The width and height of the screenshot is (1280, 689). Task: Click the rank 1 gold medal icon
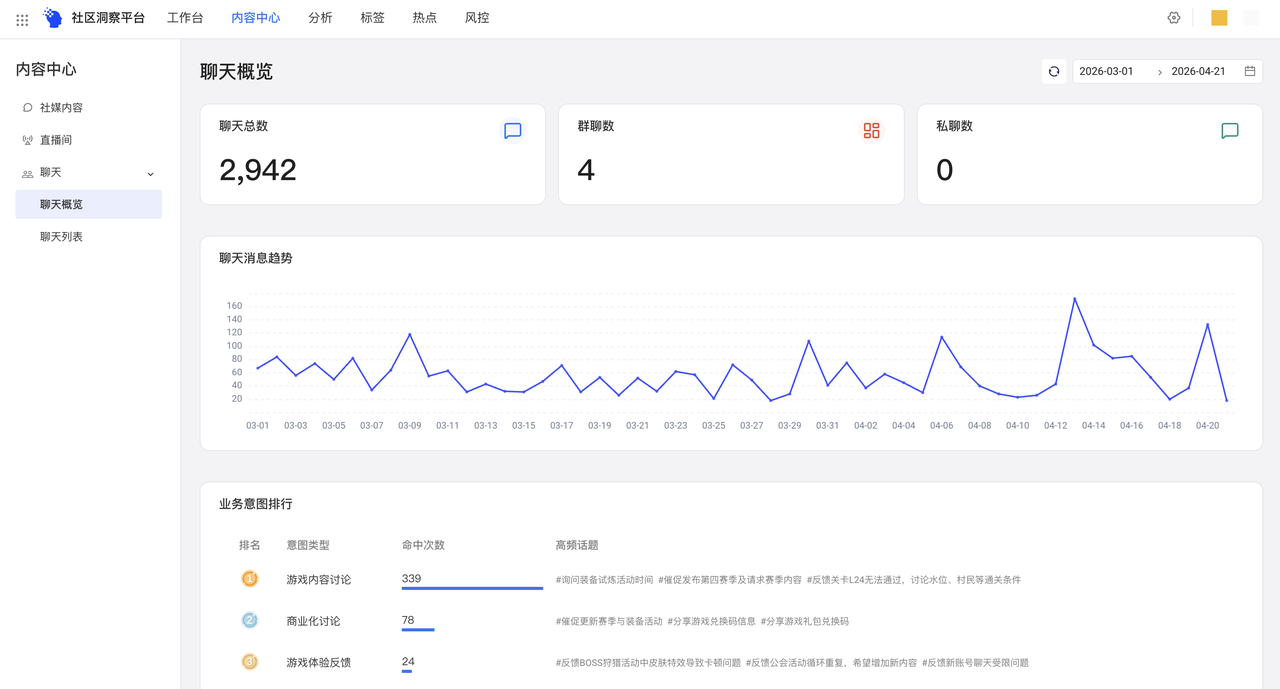pyautogui.click(x=250, y=579)
